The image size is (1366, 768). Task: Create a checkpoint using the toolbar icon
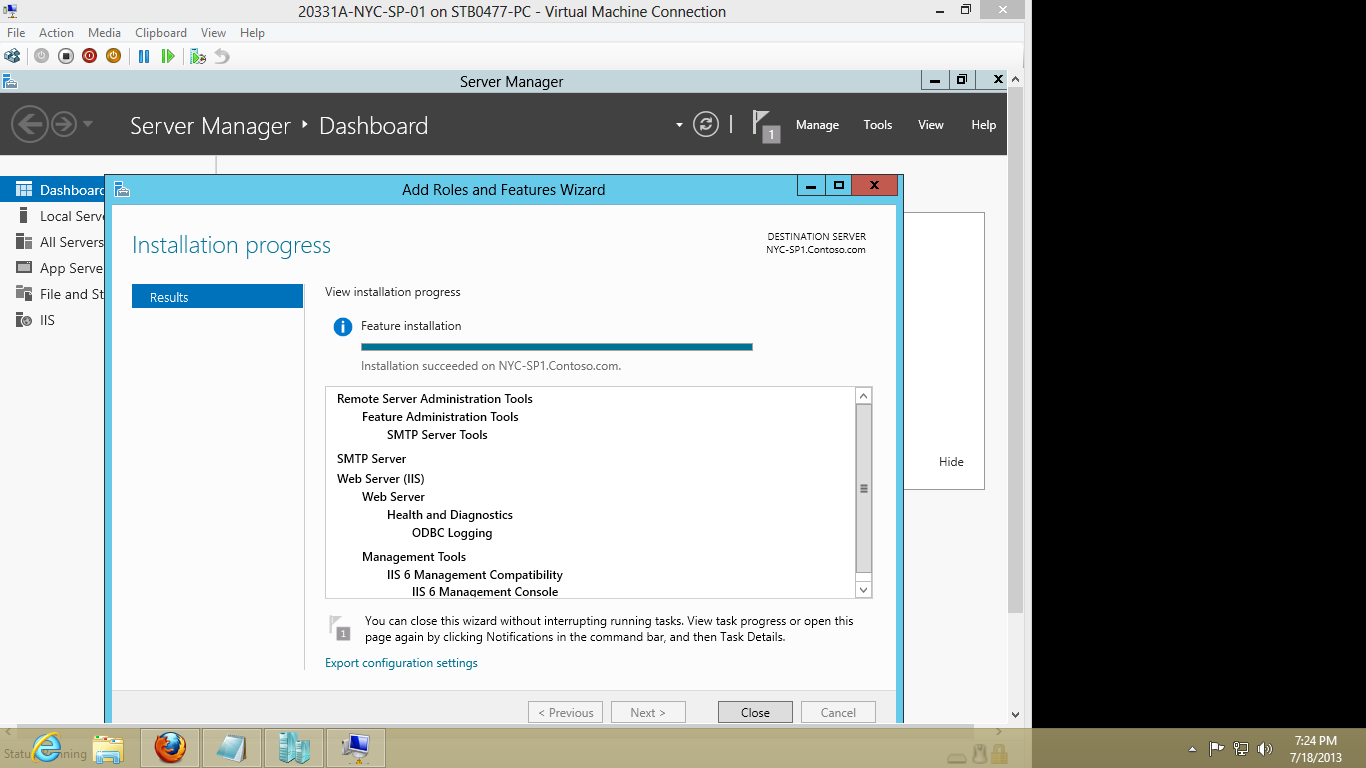click(x=198, y=56)
